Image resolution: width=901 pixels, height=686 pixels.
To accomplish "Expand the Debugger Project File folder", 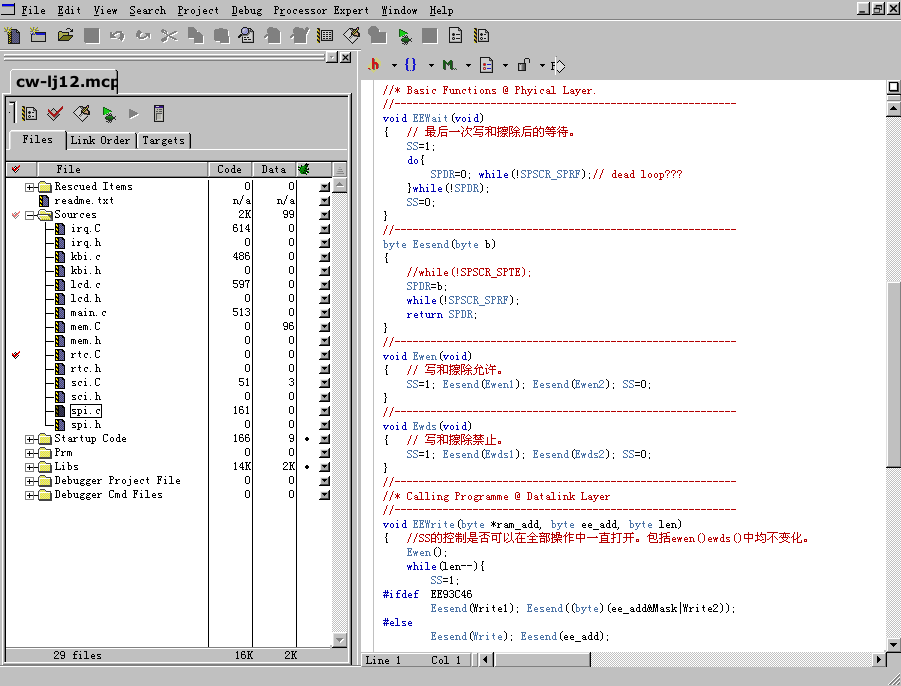I will pyautogui.click(x=30, y=481).
